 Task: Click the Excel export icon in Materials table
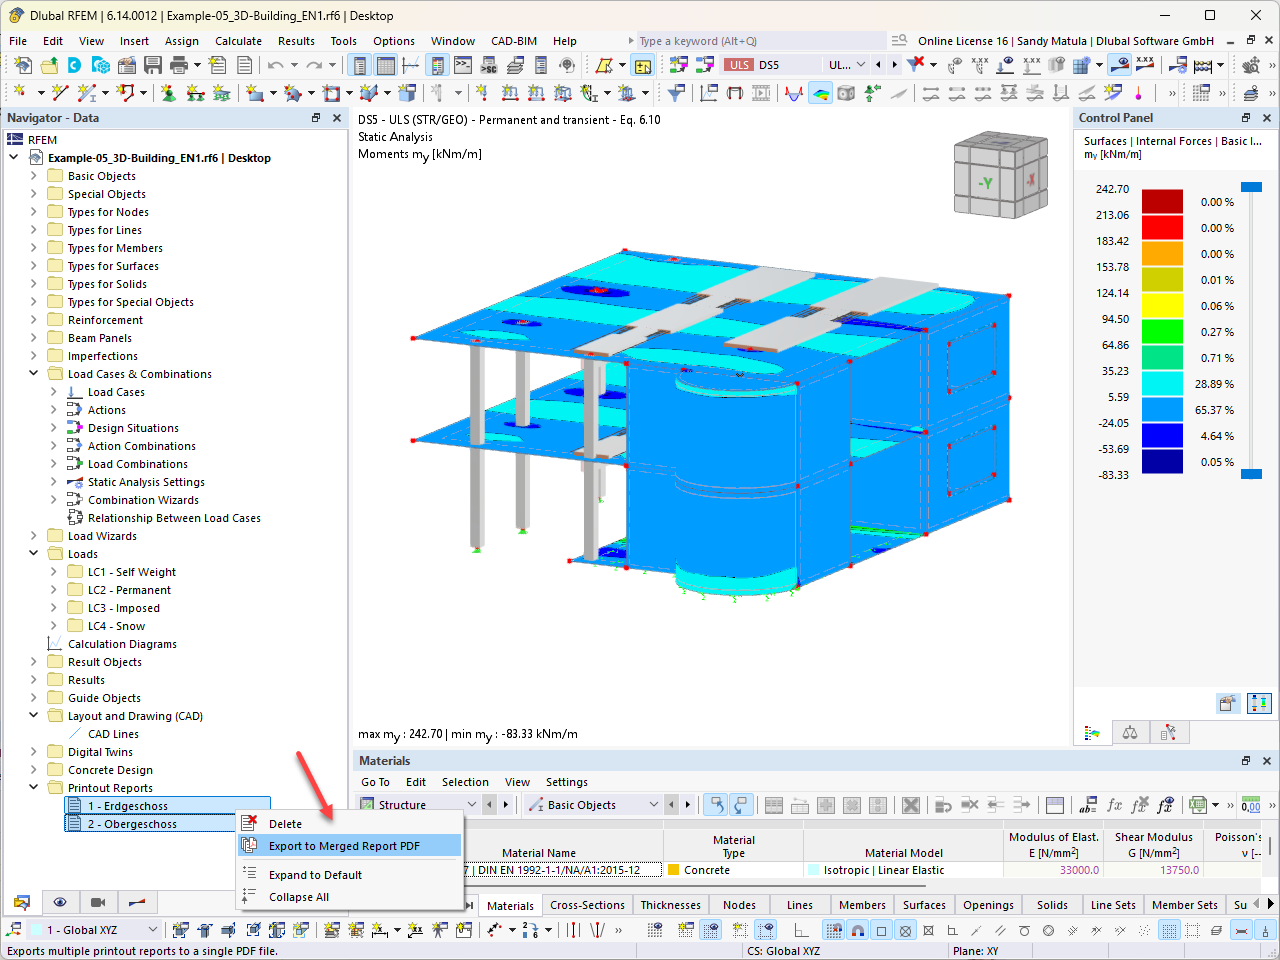point(1198,805)
